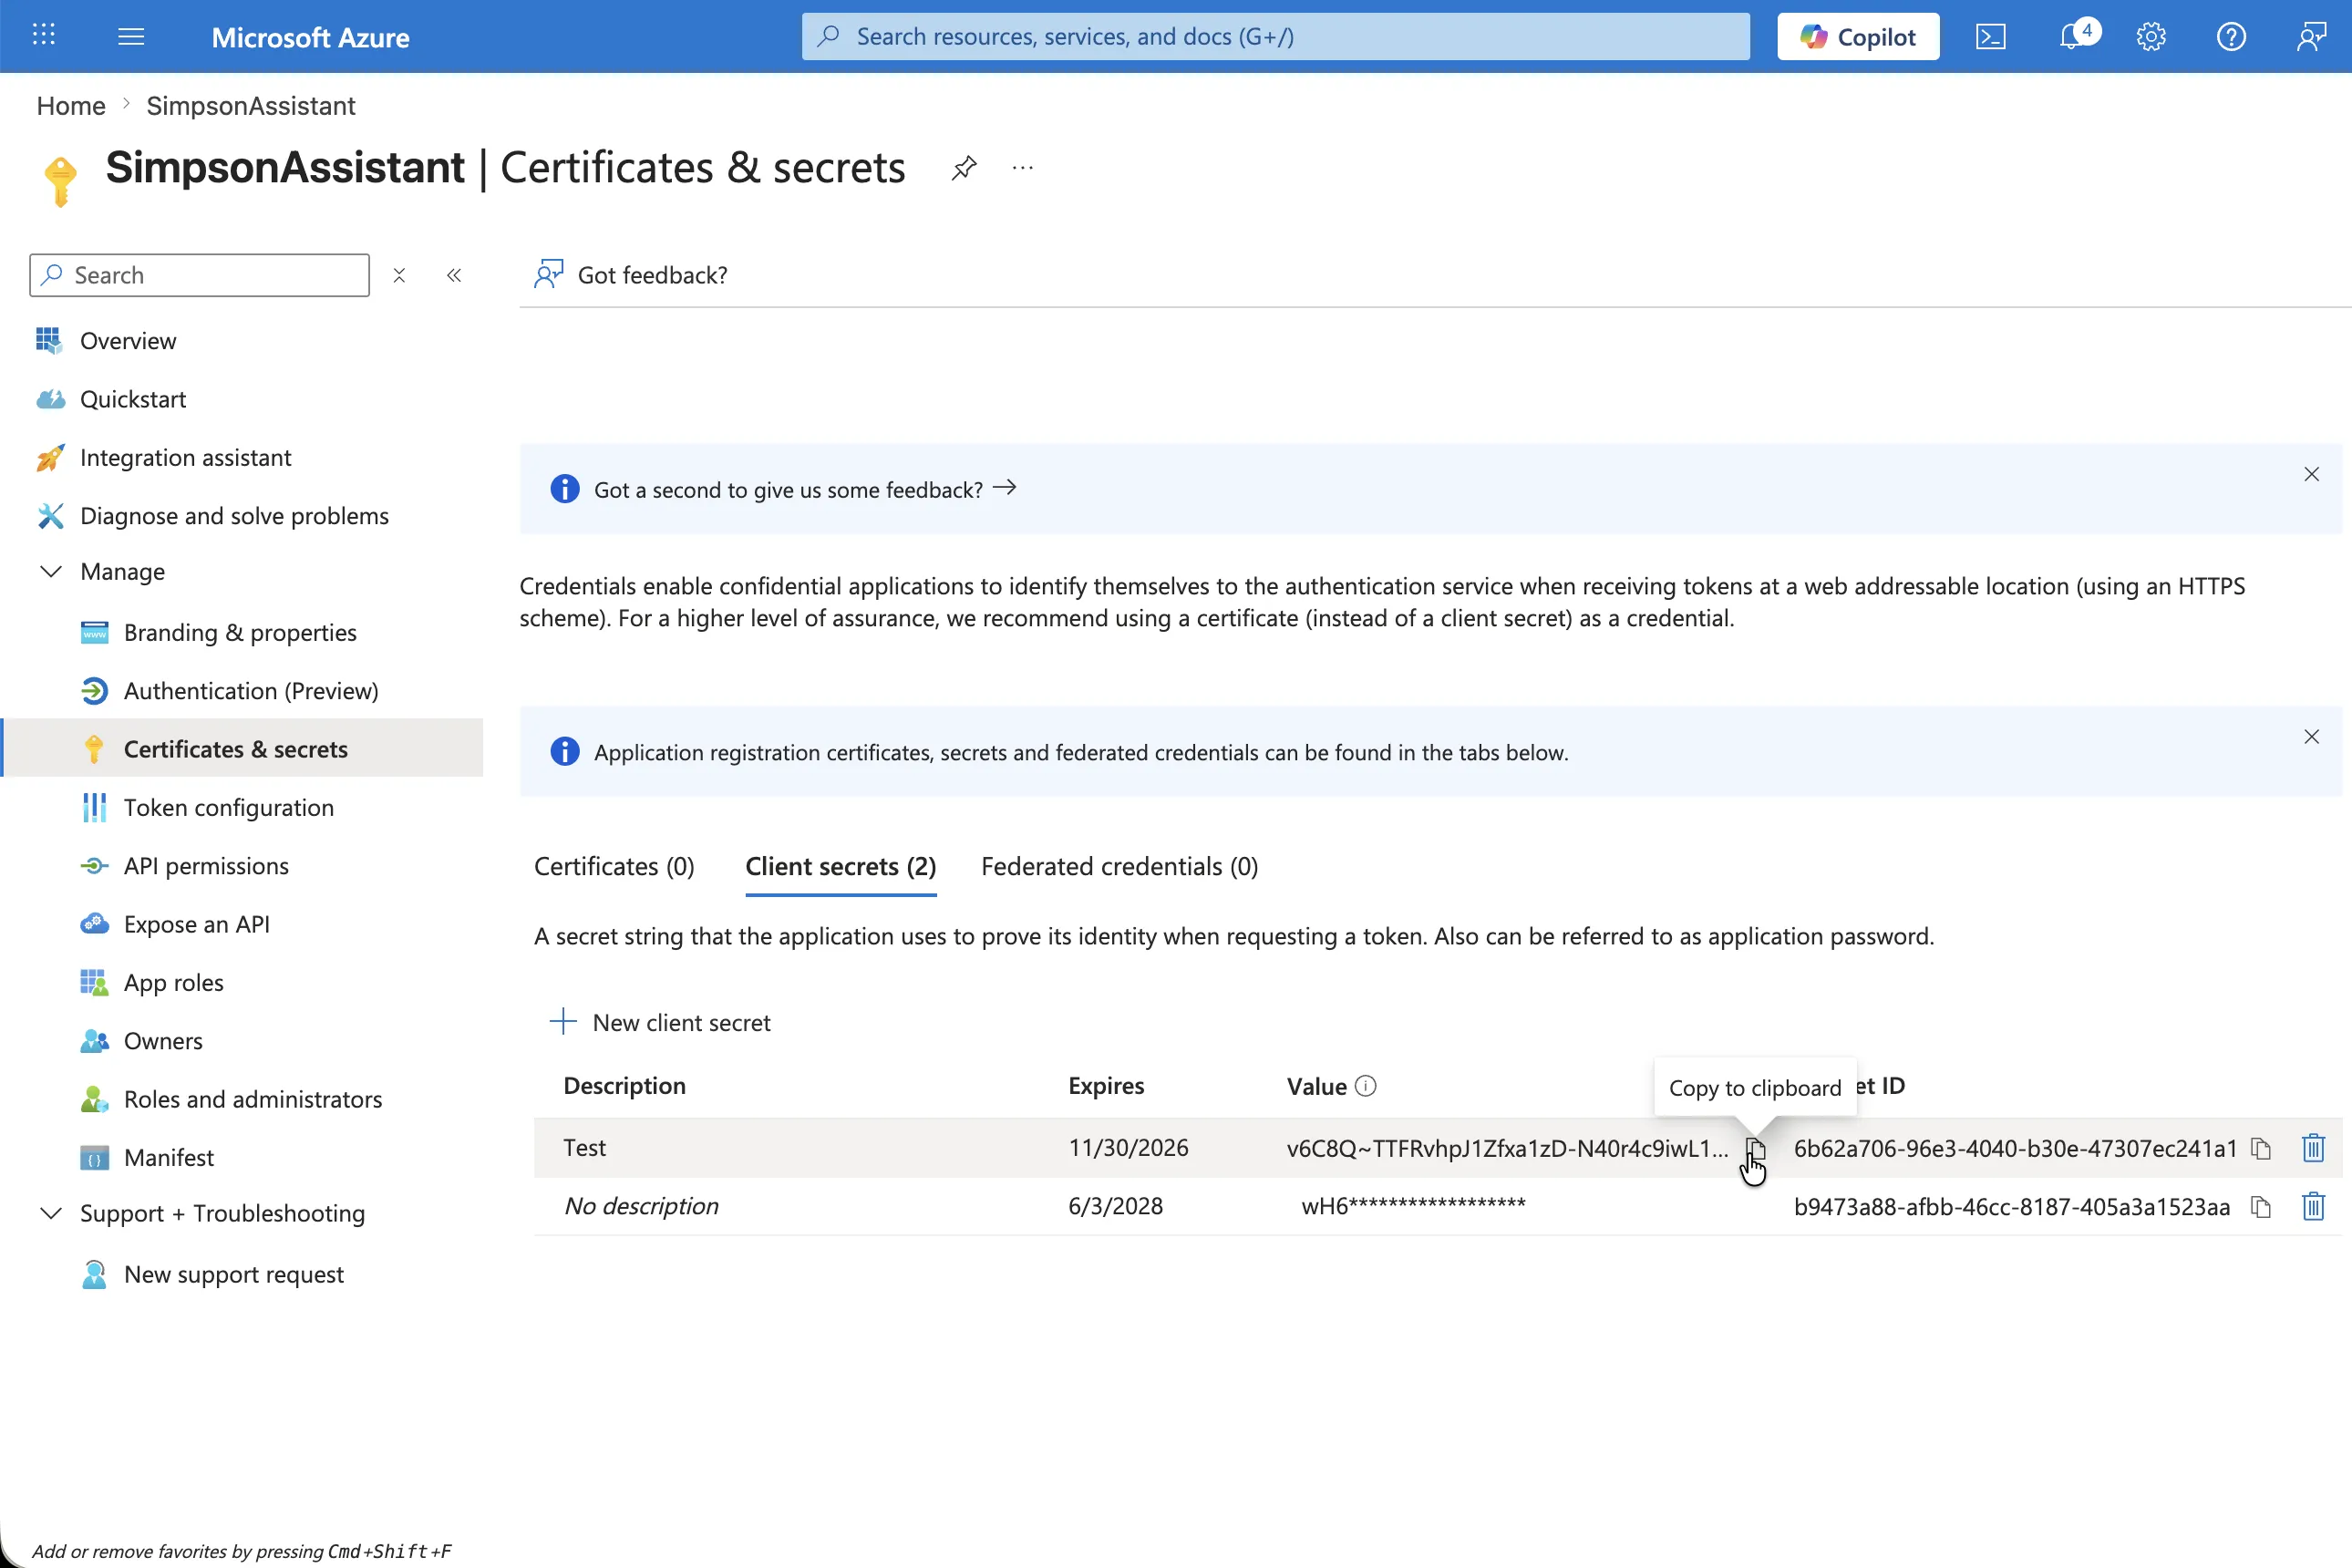Click the Test description cell
The image size is (2352, 1568).
(x=585, y=1148)
